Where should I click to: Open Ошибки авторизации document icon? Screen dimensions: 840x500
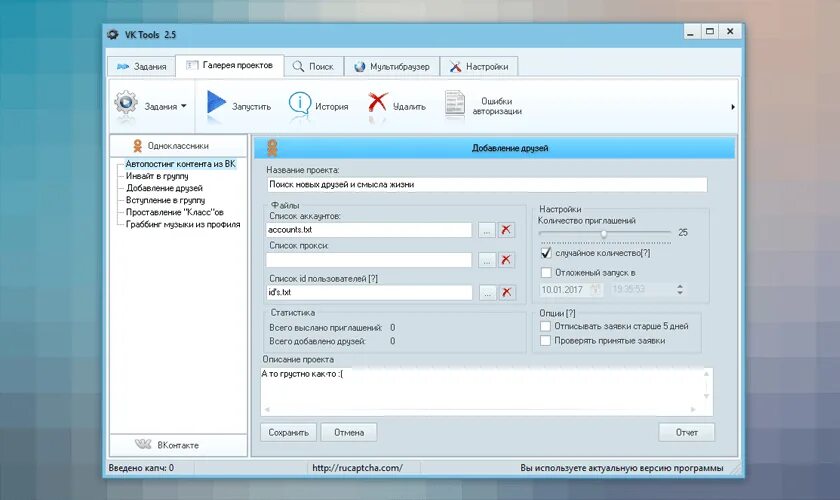click(x=455, y=103)
